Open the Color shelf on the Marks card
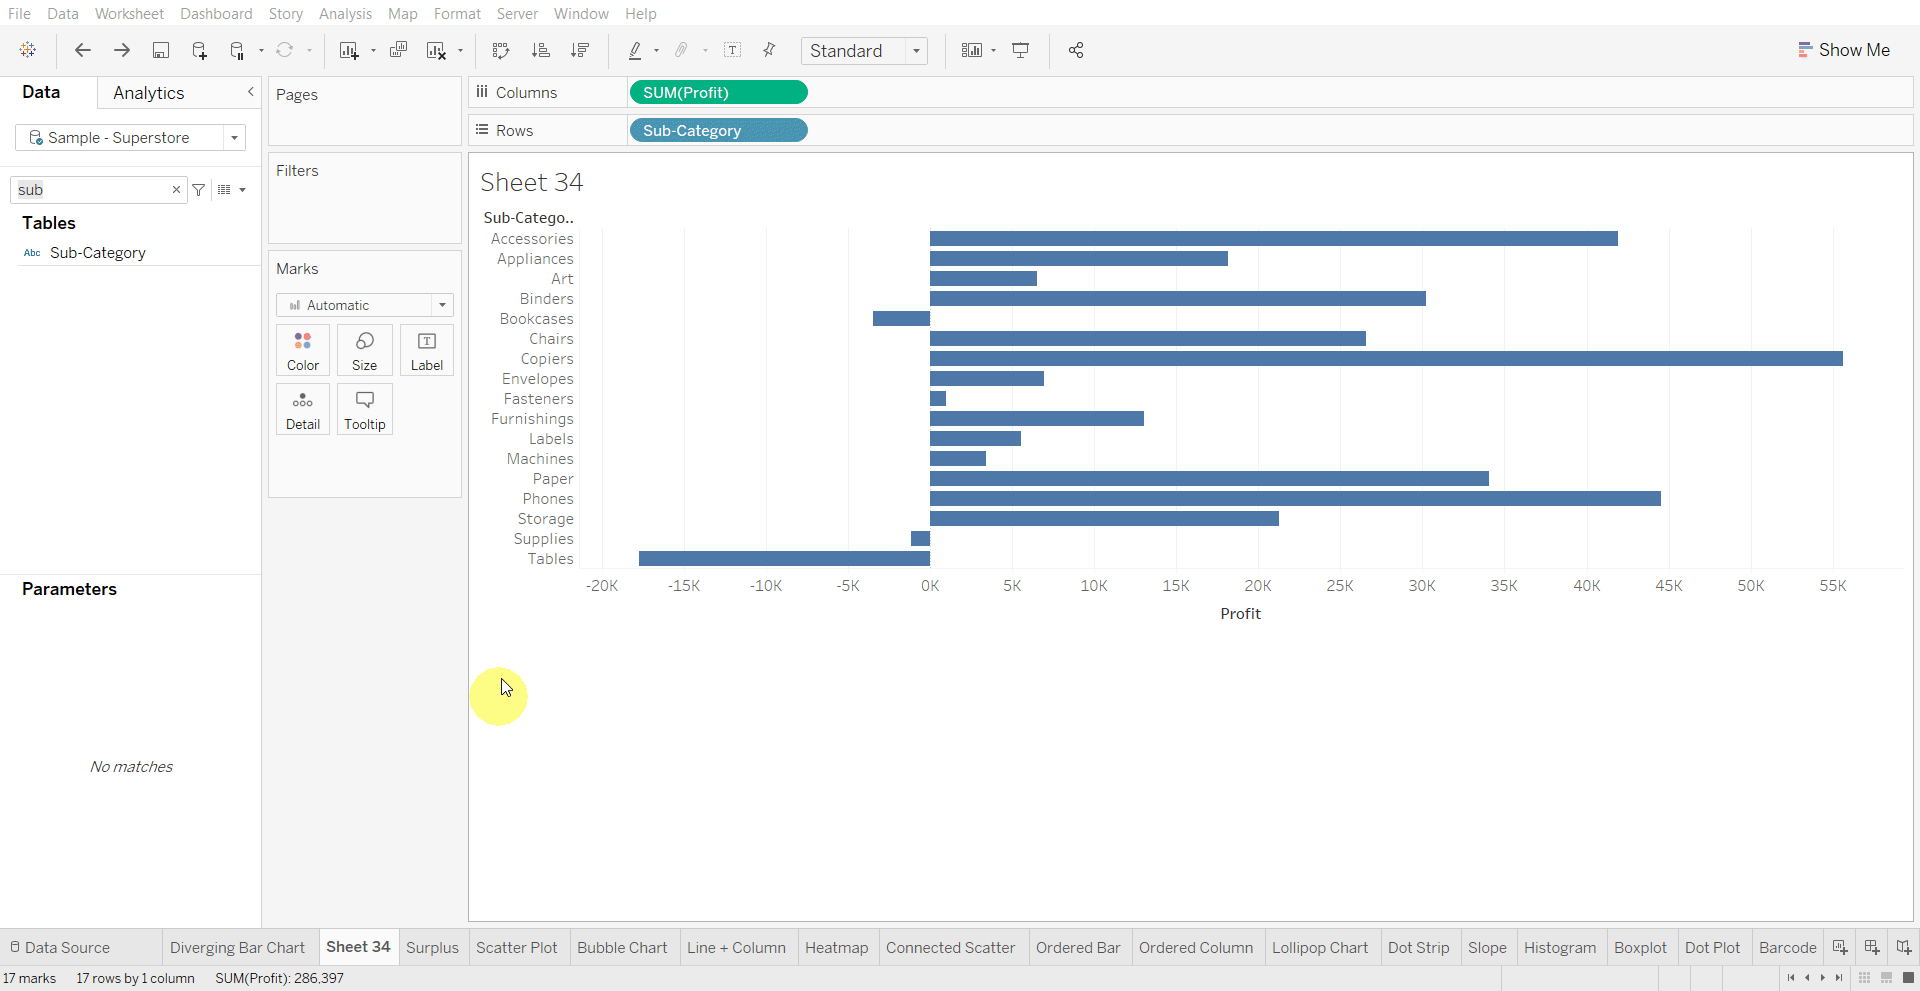This screenshot has height=991, width=1920. click(x=302, y=350)
